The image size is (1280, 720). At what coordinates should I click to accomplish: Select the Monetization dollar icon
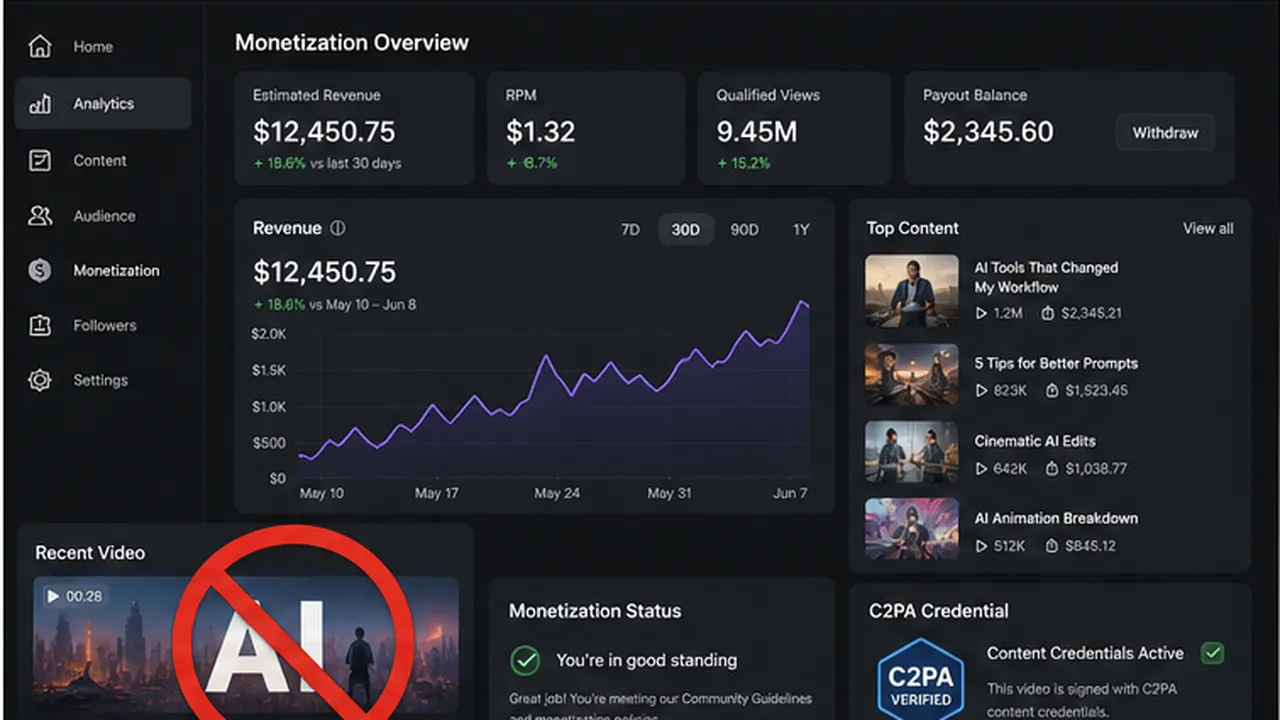point(40,271)
